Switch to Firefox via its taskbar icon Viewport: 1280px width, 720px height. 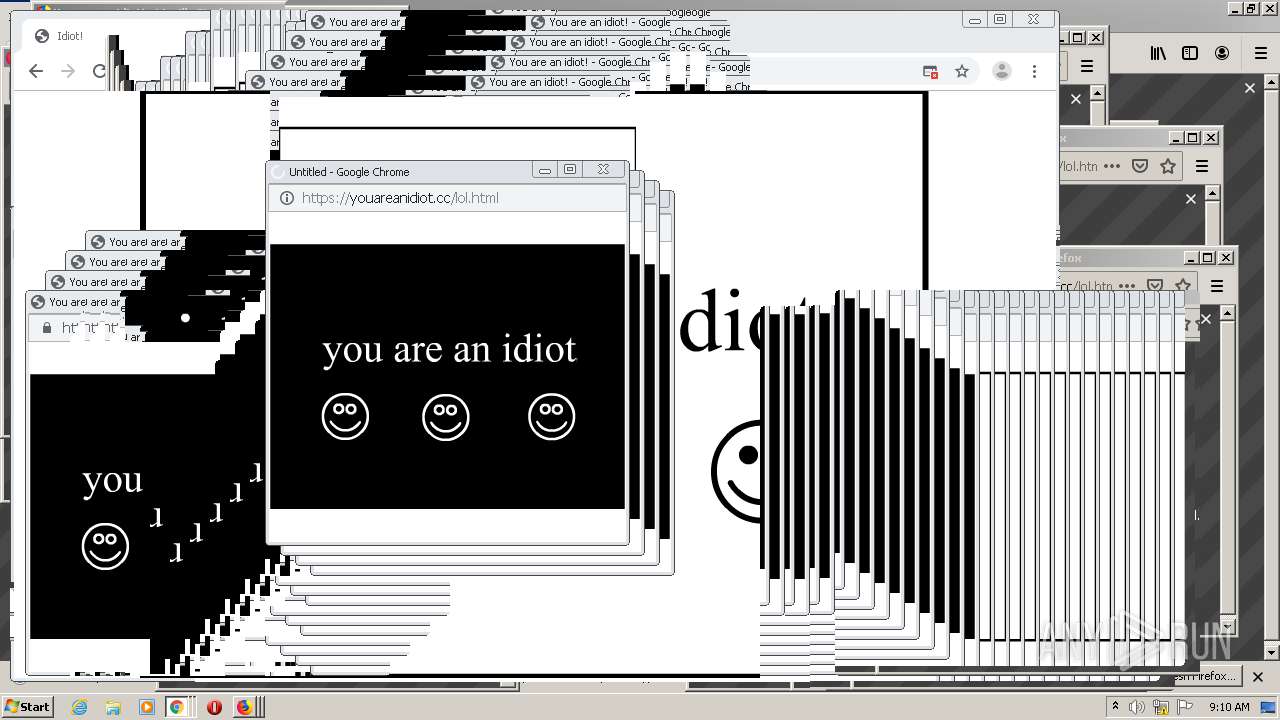pyautogui.click(x=243, y=707)
